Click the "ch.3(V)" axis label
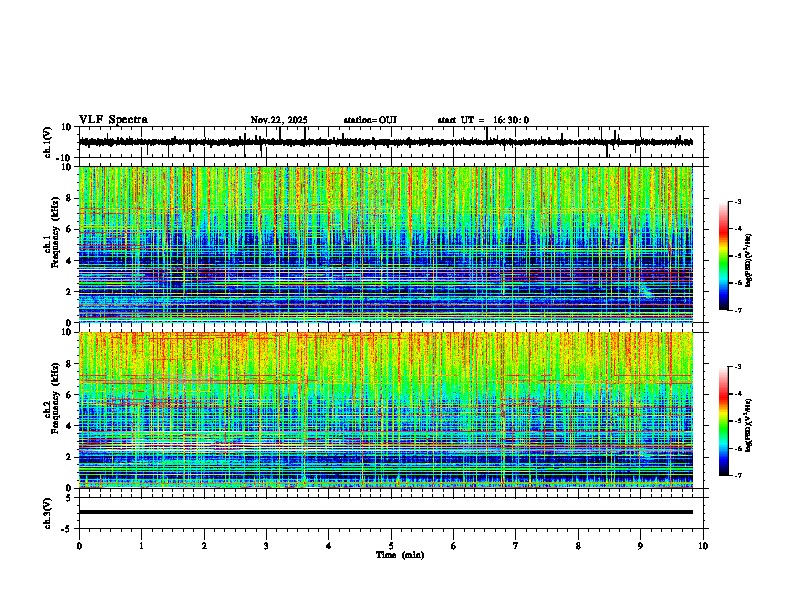Screen dimensions: 792x612 coord(48,513)
